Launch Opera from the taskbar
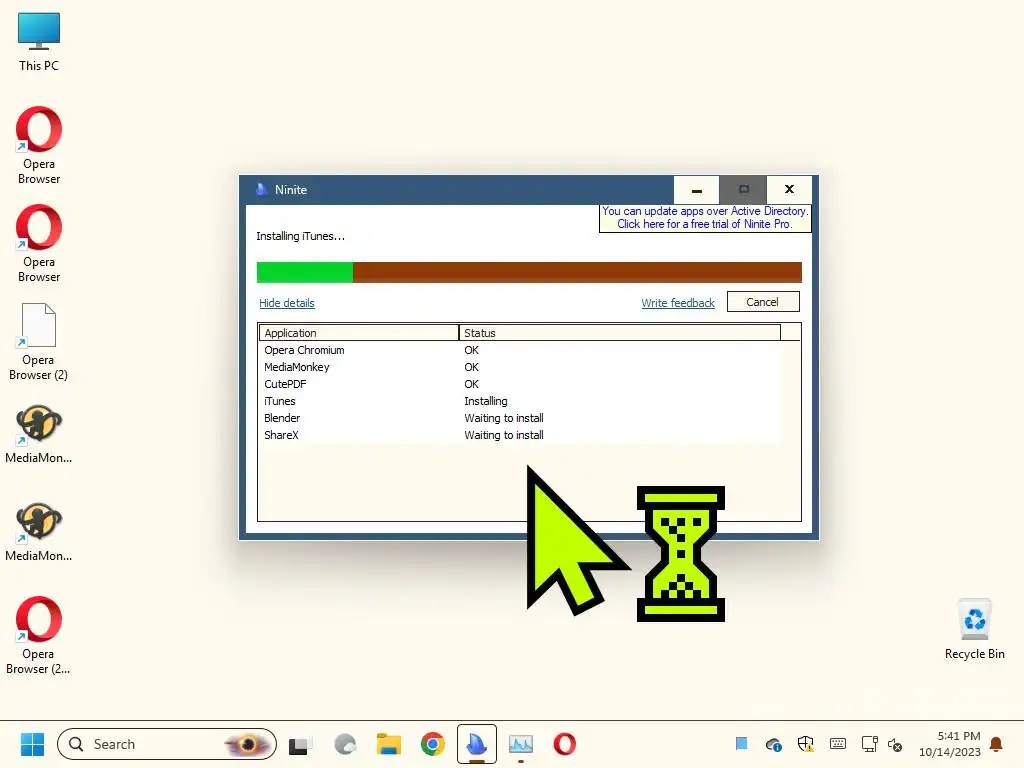Image resolution: width=1024 pixels, height=768 pixels. pyautogui.click(x=565, y=744)
